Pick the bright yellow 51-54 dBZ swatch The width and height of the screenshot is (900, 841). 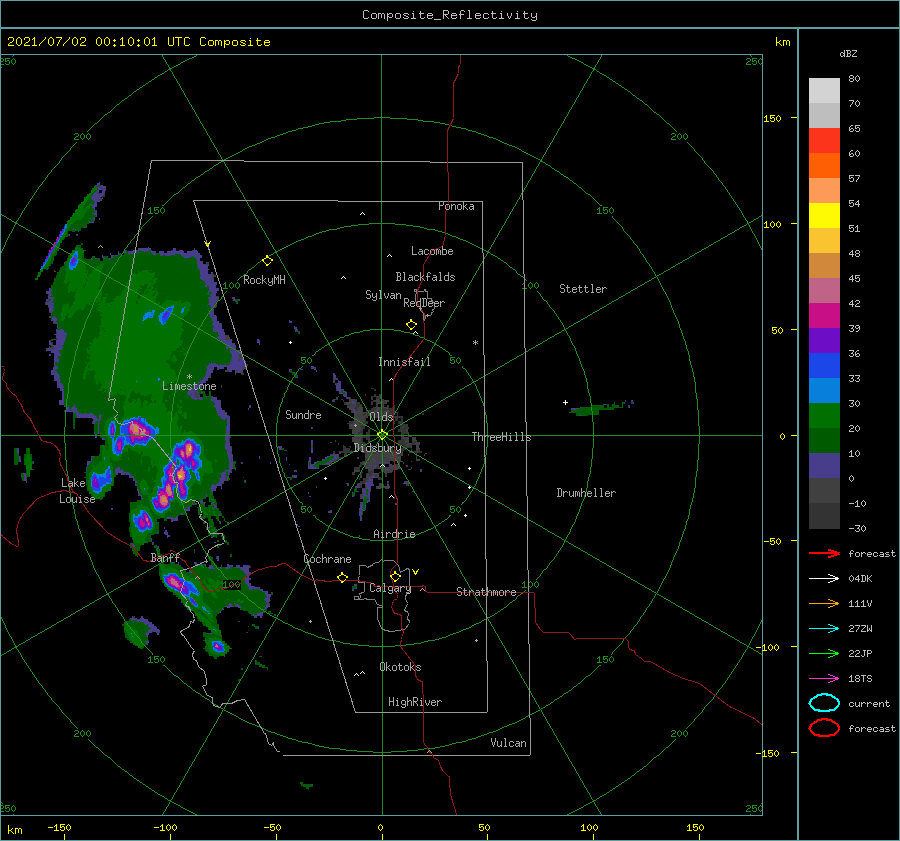tap(824, 216)
